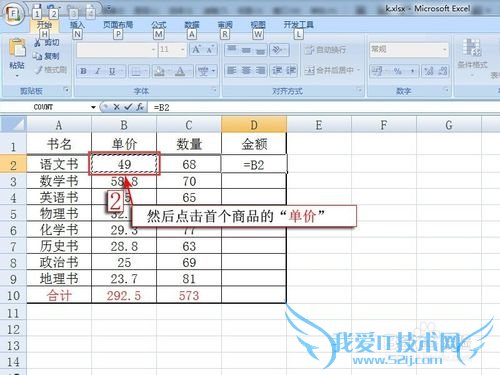Viewport: 500px width, 375px height.
Task: Open the round Office button menu
Action: point(13,14)
